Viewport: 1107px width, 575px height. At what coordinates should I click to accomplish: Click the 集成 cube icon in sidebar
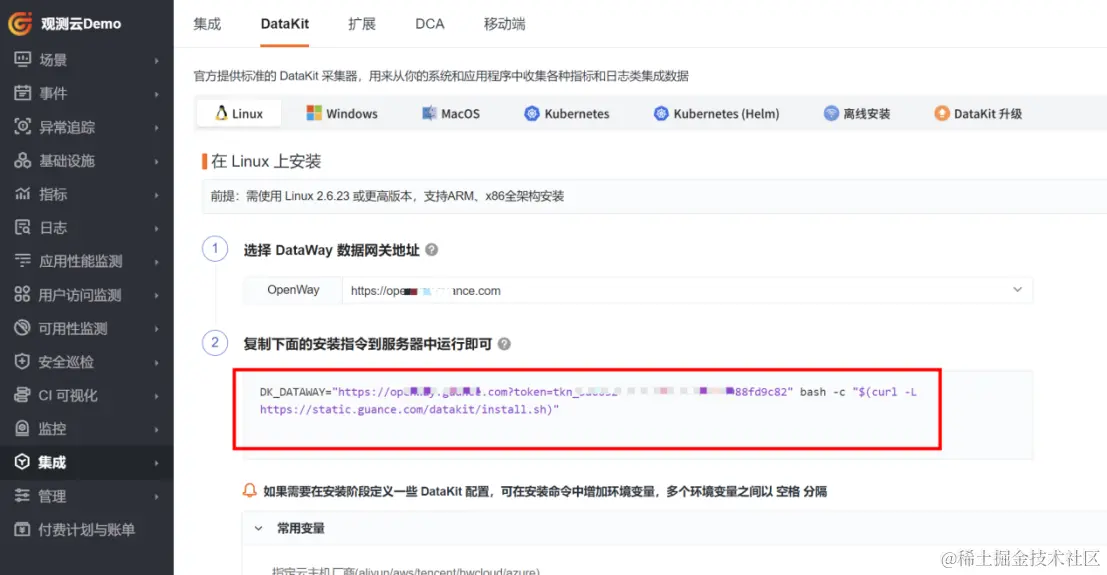(23, 462)
